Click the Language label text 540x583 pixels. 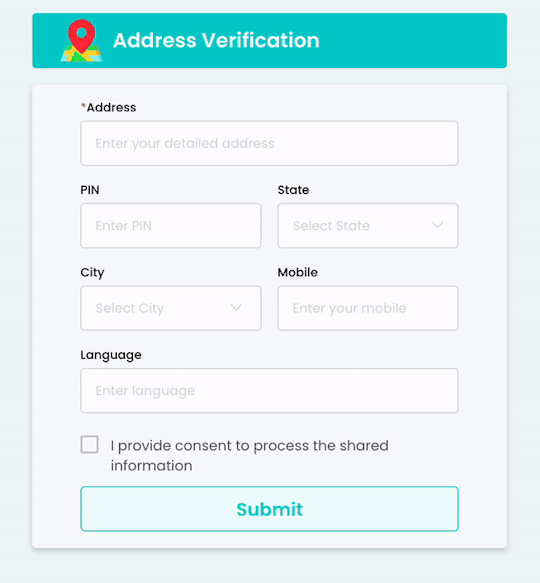111,355
